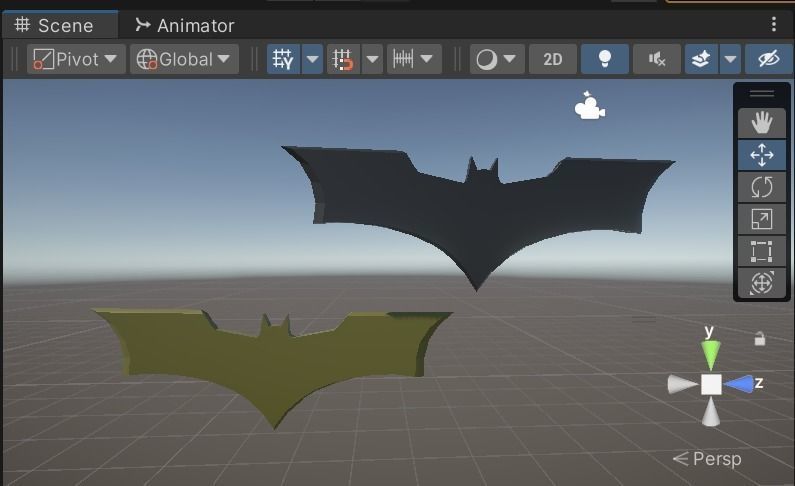
Task: Click the gray left axis cone
Action: (682, 384)
